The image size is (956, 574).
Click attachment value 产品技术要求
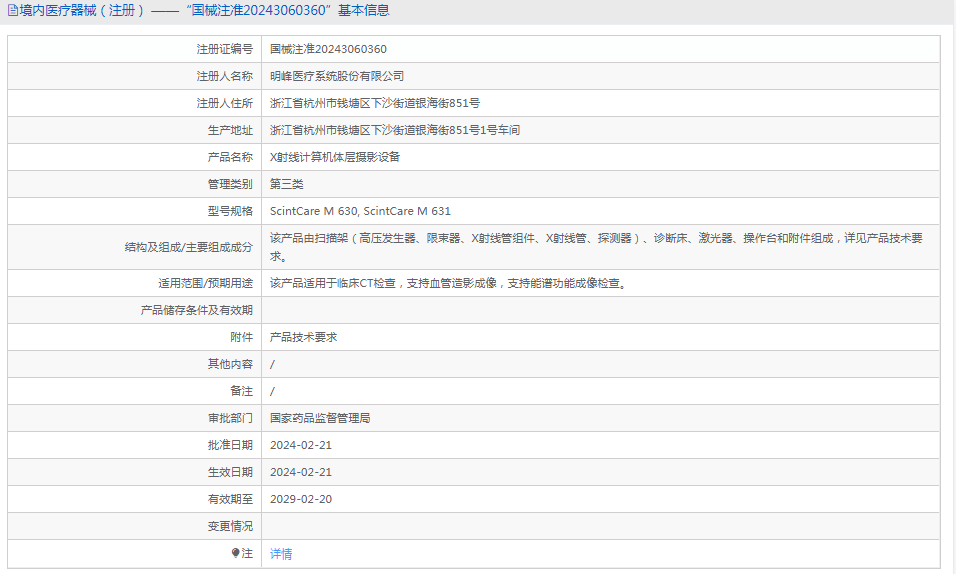coord(303,337)
